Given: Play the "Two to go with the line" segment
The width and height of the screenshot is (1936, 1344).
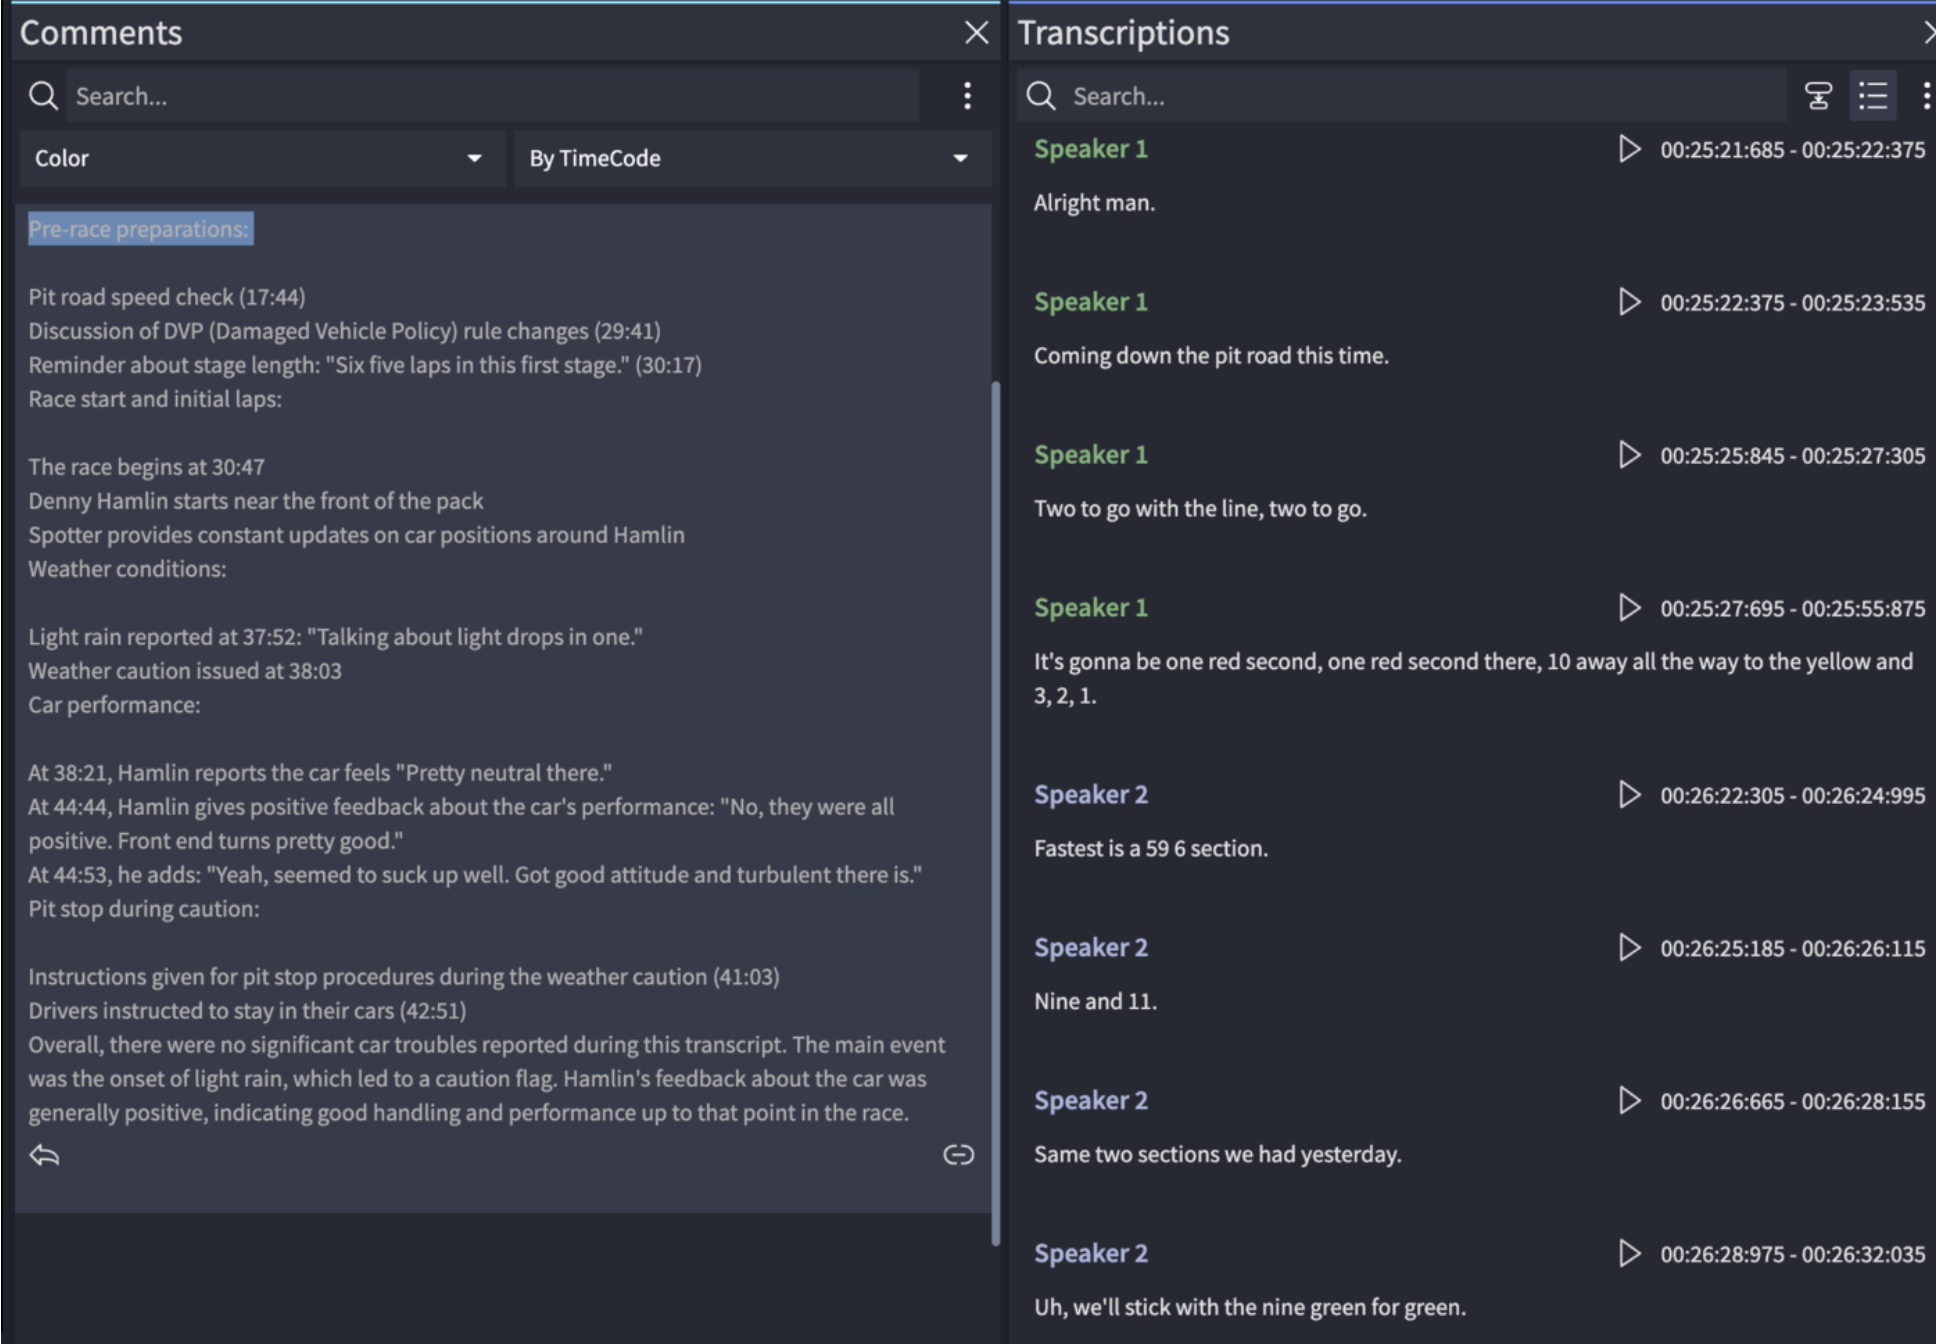Looking at the screenshot, I should tap(1629, 455).
